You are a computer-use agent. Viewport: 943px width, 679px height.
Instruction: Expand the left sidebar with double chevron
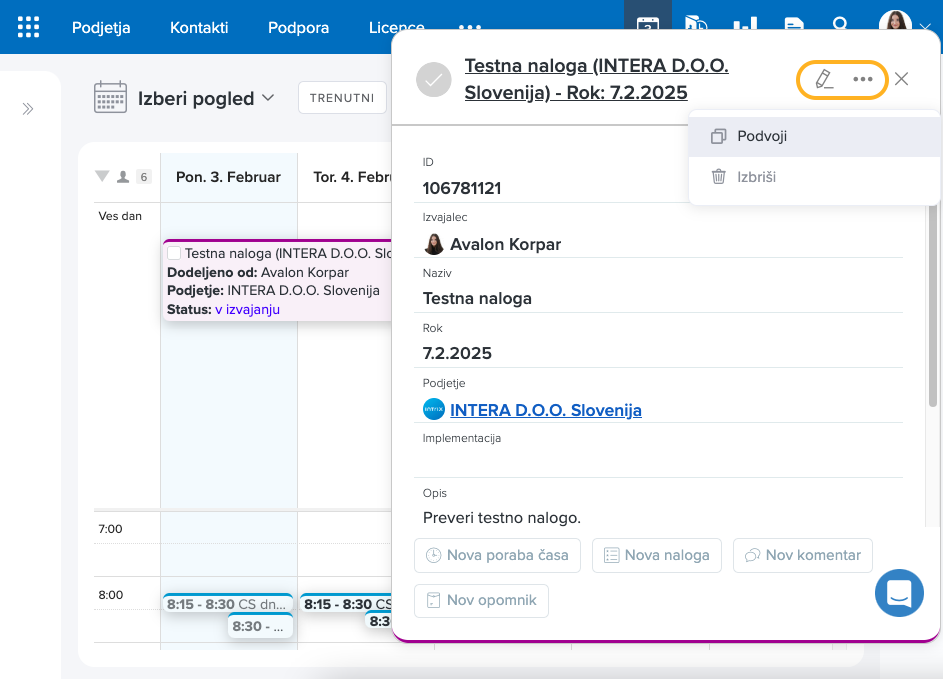click(28, 109)
